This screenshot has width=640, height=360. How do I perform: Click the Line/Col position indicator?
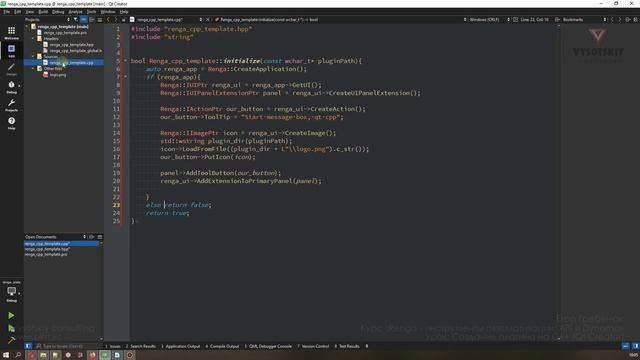tap(535, 20)
